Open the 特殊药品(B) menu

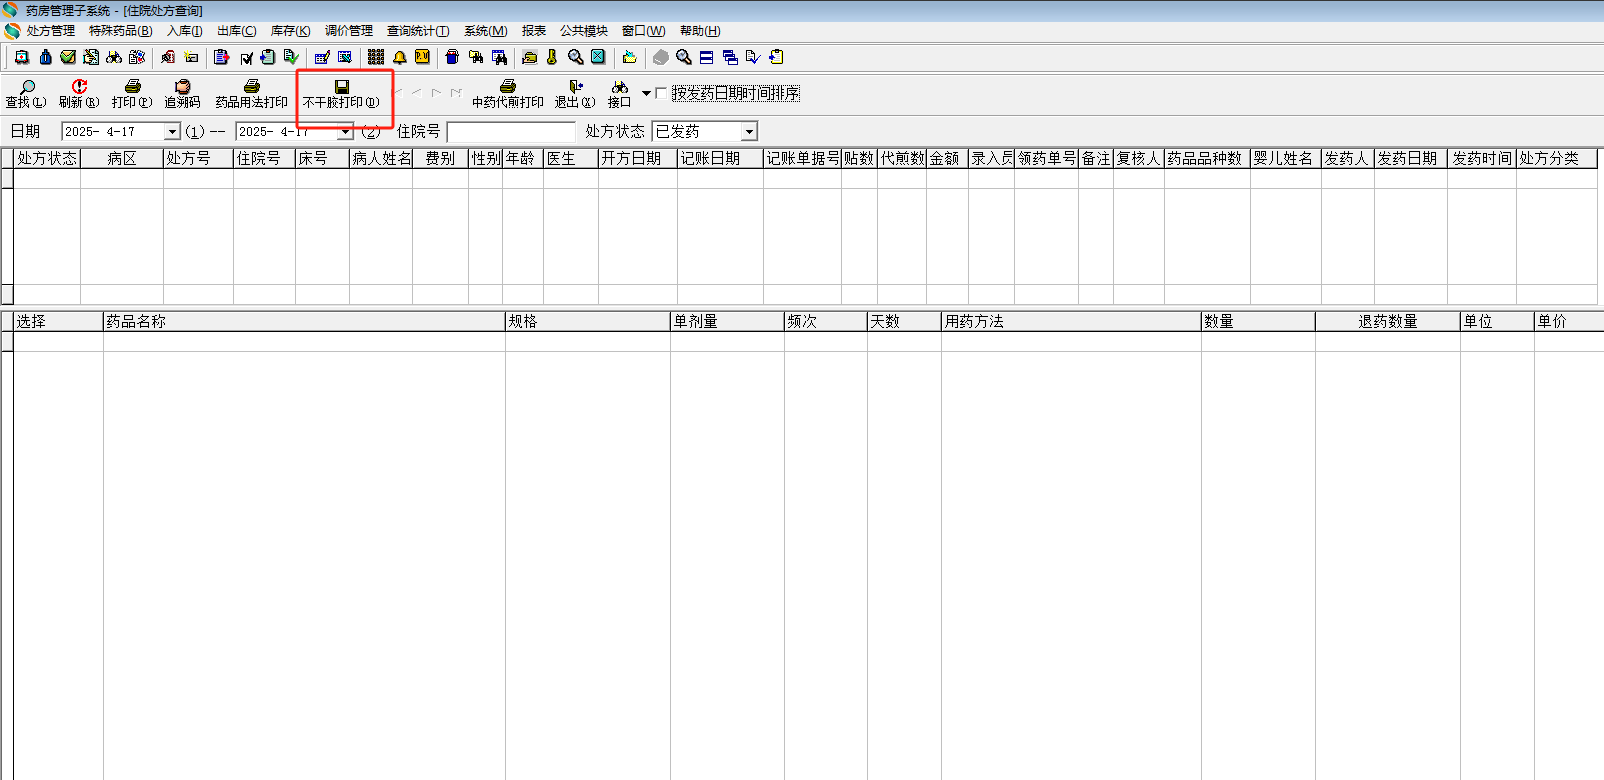click(121, 31)
